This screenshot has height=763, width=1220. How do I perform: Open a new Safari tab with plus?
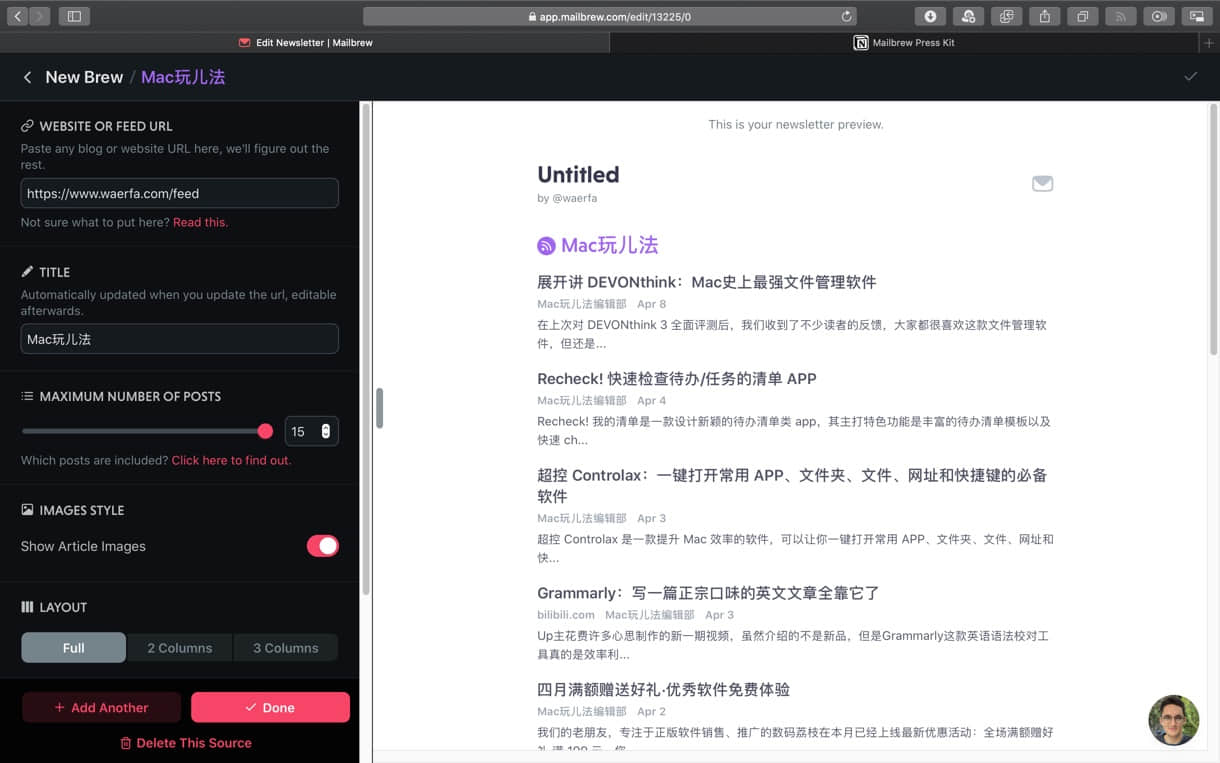[1210, 43]
